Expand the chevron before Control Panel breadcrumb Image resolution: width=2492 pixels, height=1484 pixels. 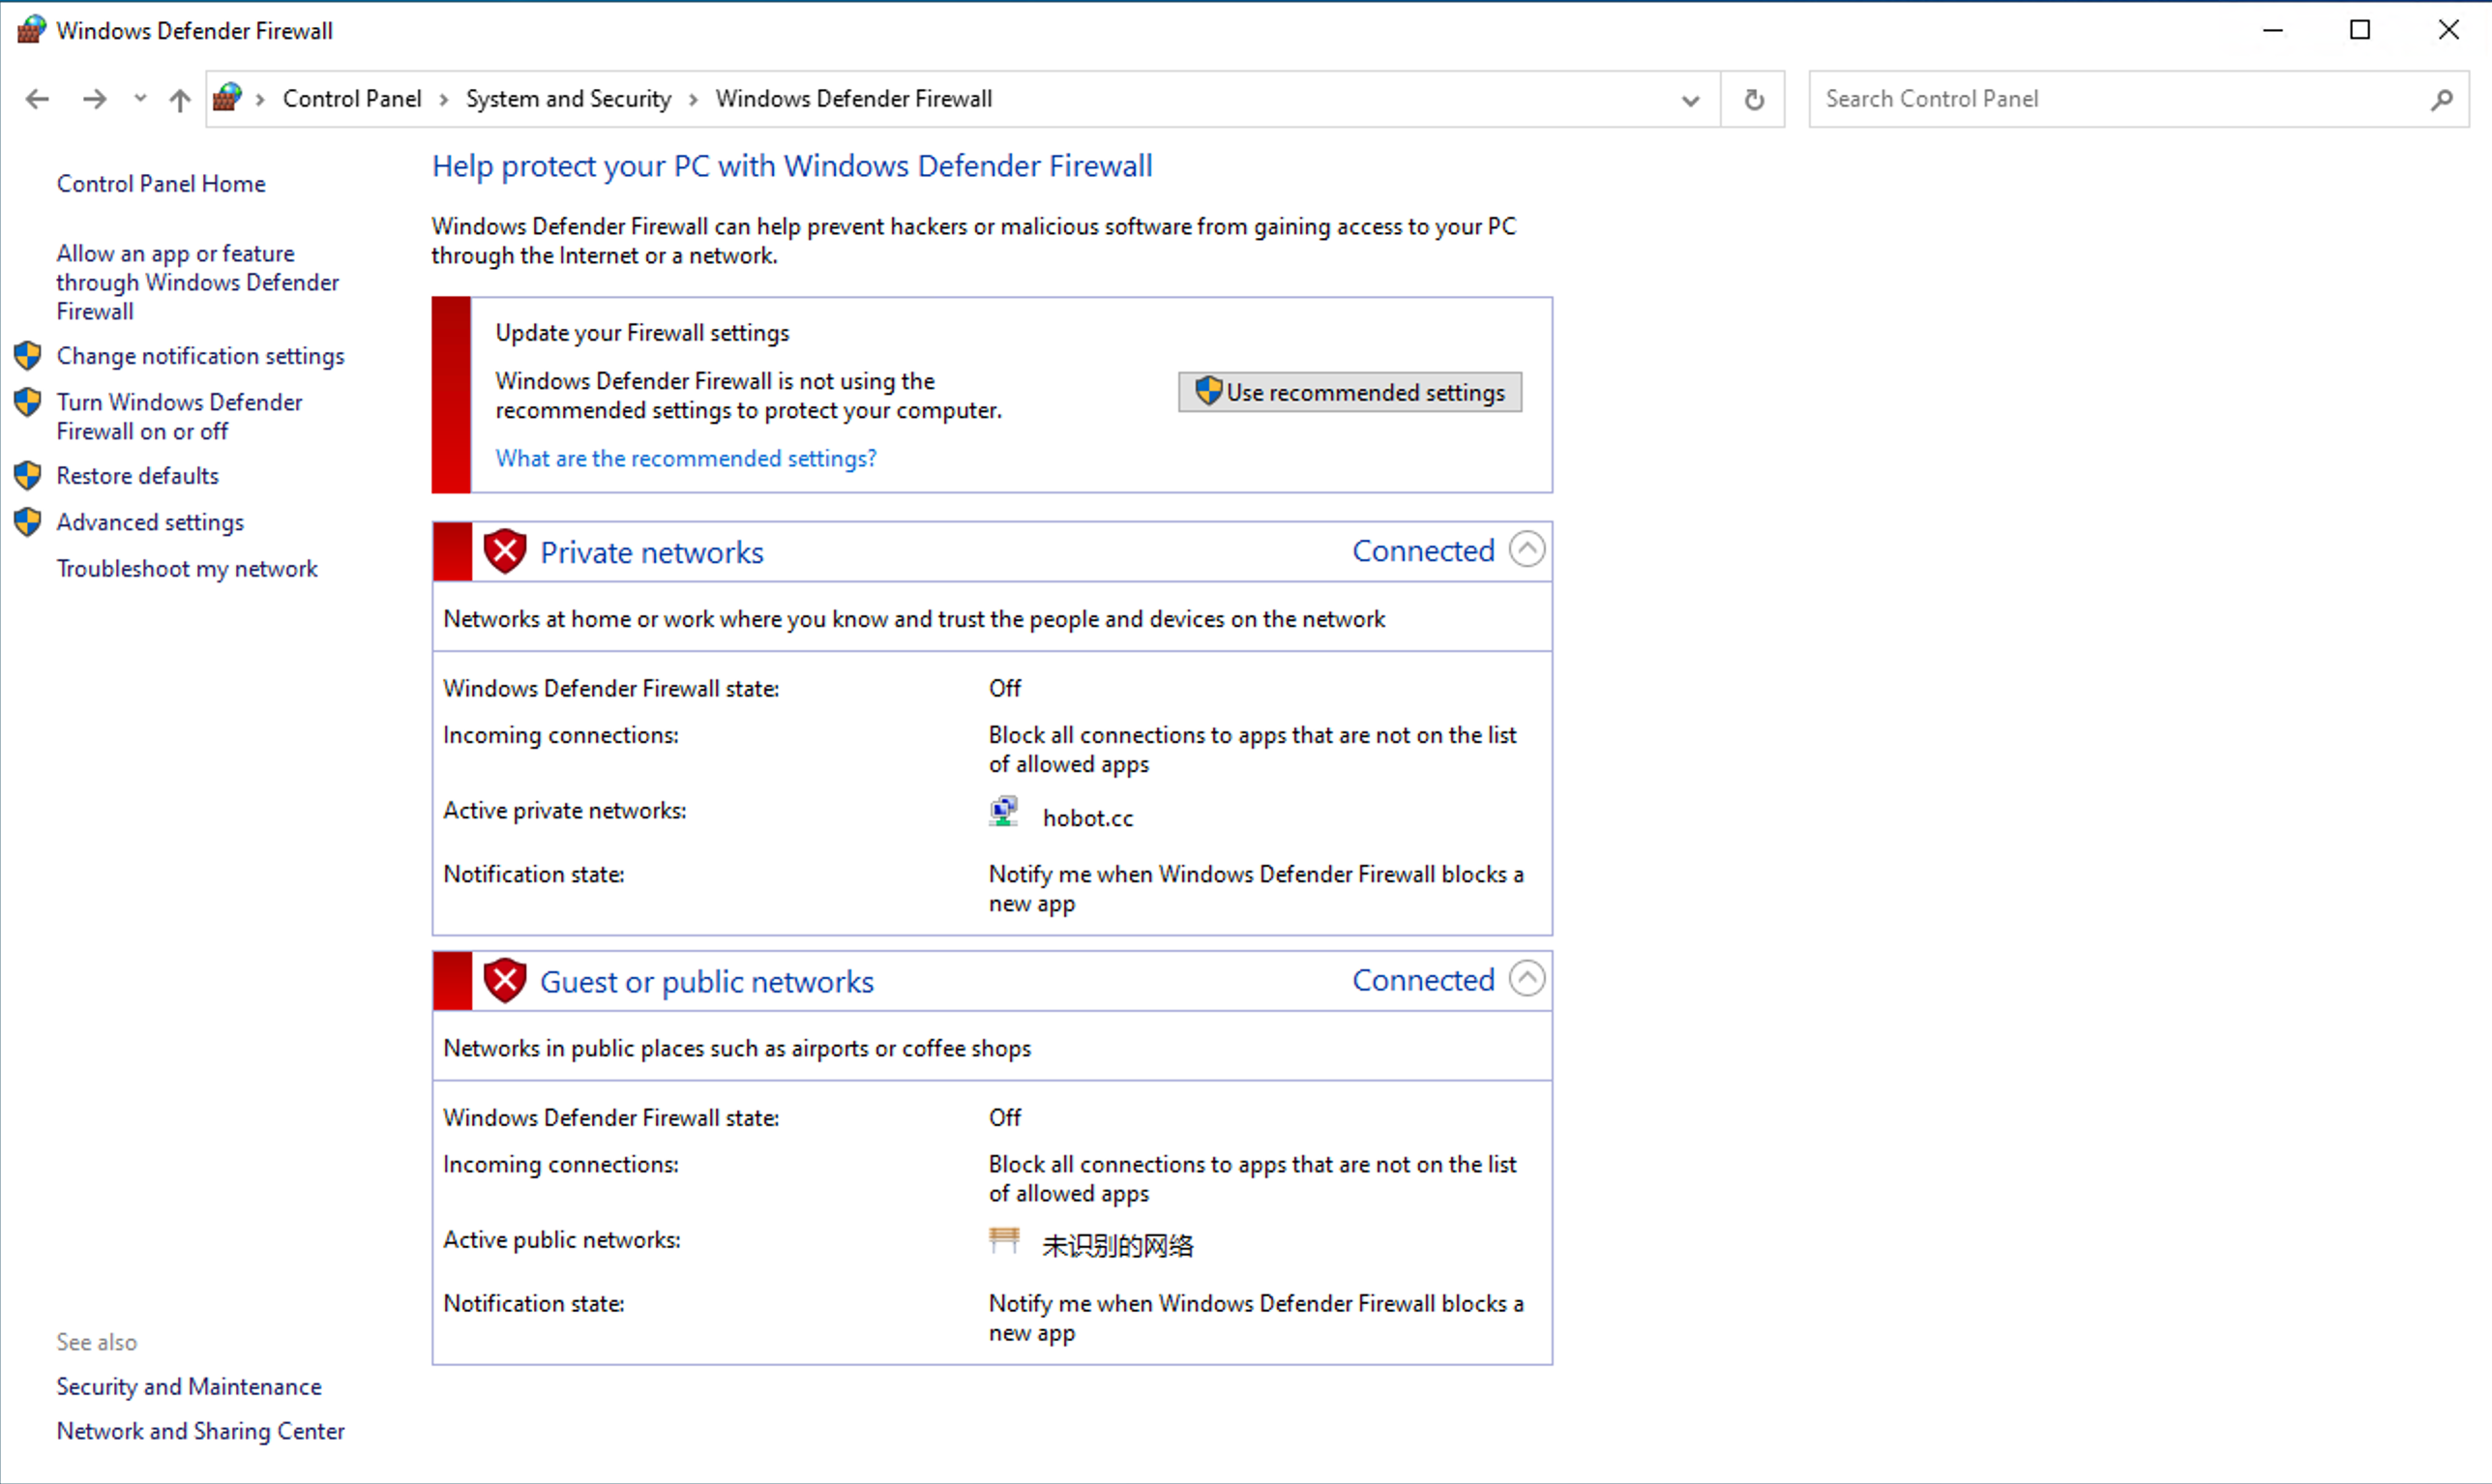pyautogui.click(x=260, y=99)
